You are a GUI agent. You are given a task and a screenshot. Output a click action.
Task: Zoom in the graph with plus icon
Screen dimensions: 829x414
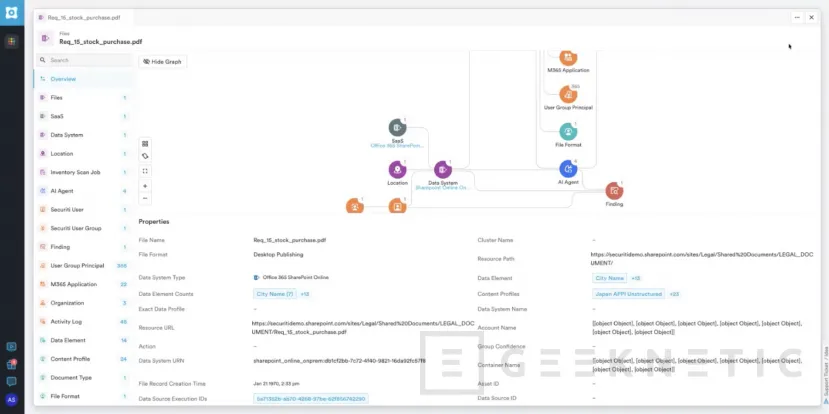(145, 186)
